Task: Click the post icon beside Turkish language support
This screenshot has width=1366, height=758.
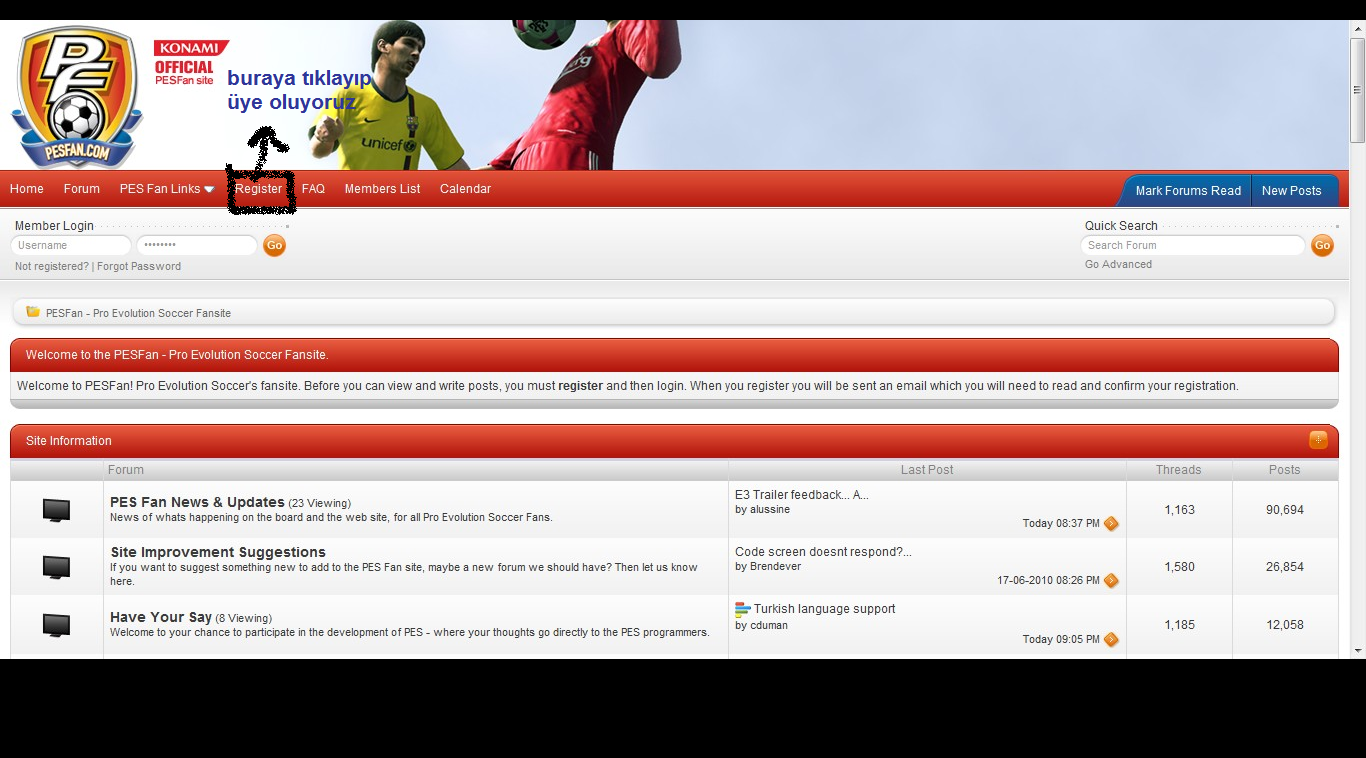Action: pyautogui.click(x=742, y=609)
